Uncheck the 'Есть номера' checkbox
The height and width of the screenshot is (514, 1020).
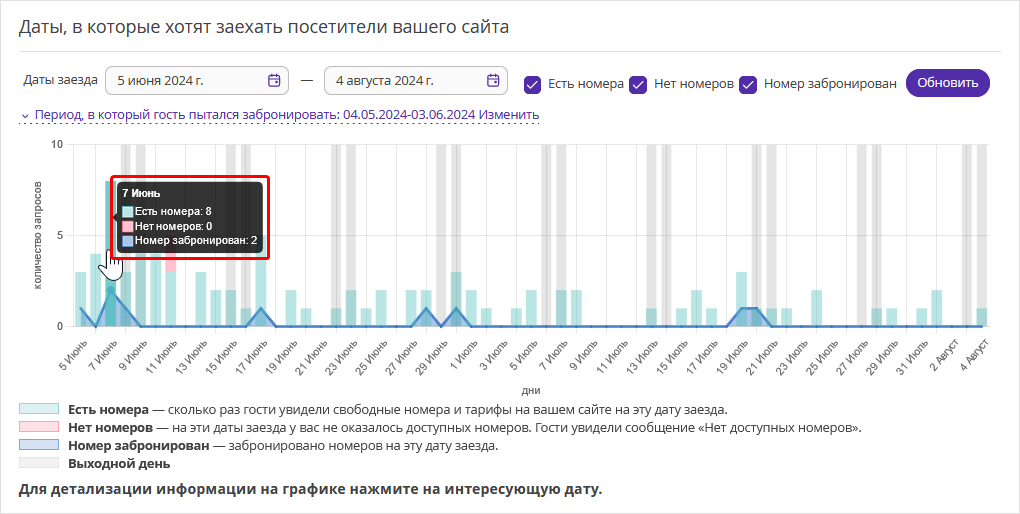(533, 85)
